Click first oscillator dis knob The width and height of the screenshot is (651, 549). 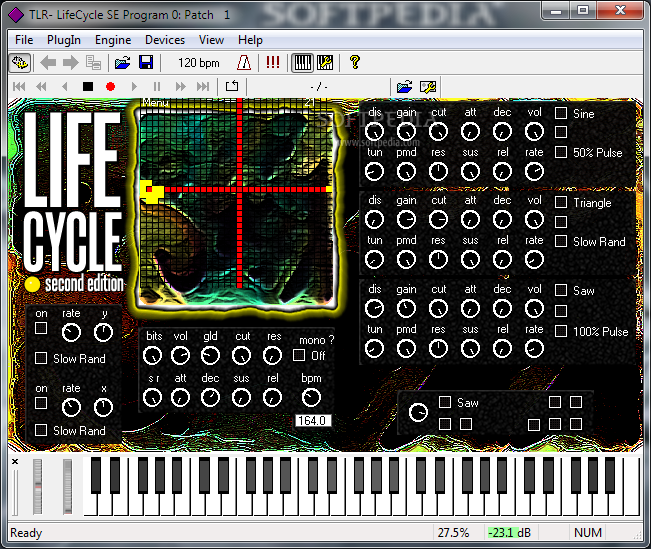pyautogui.click(x=374, y=132)
